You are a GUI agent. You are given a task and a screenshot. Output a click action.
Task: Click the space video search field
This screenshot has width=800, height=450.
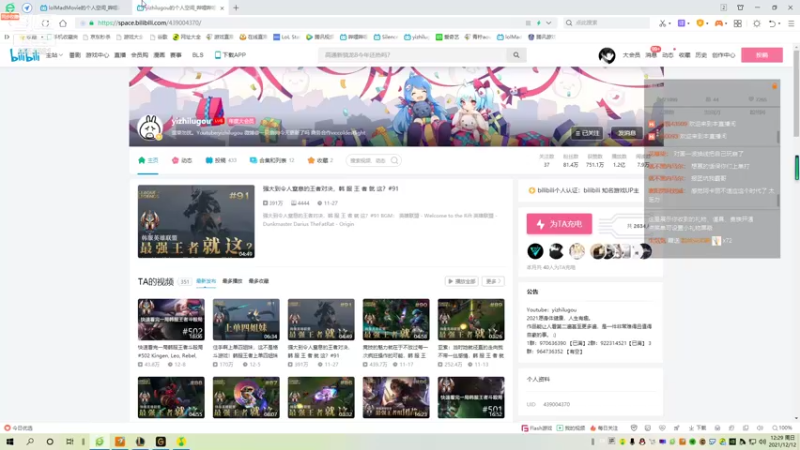[373, 160]
